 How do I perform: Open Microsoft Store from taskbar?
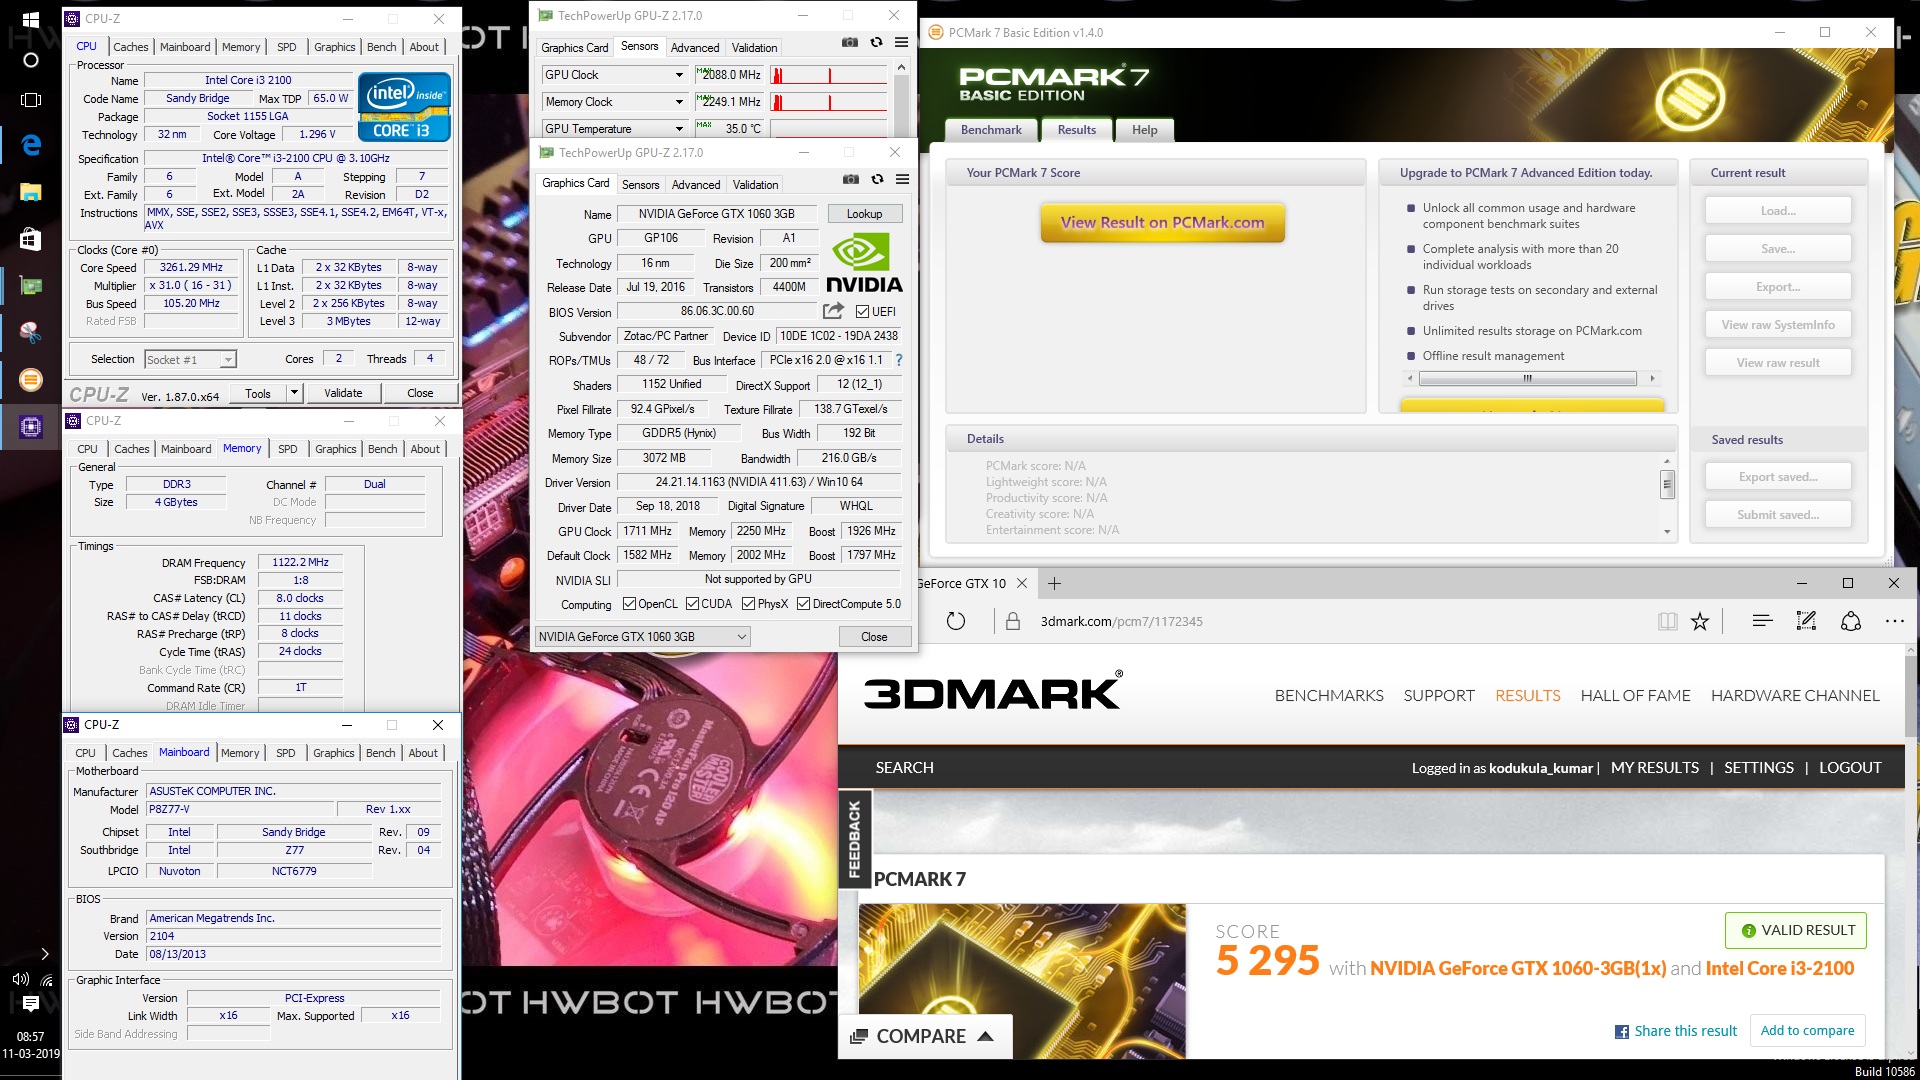(31, 239)
